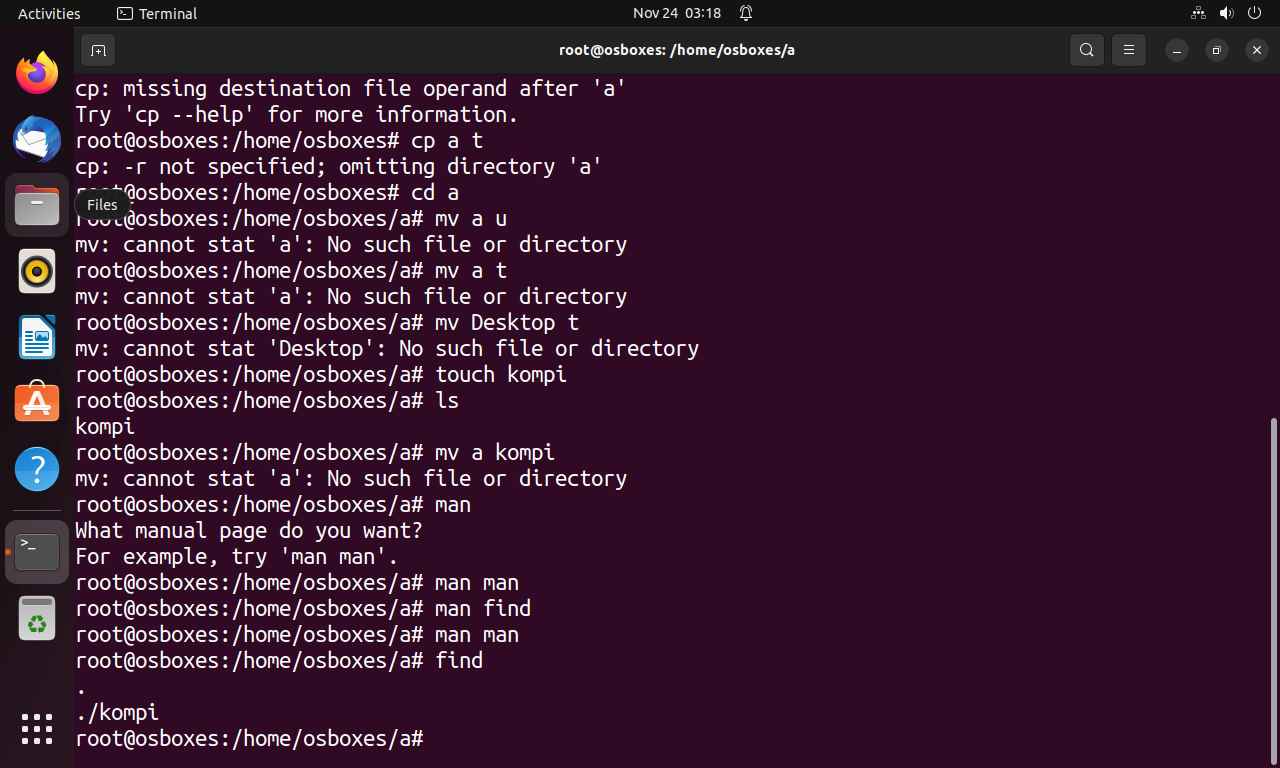
Task: Open the Trash in dock
Action: [x=37, y=617]
